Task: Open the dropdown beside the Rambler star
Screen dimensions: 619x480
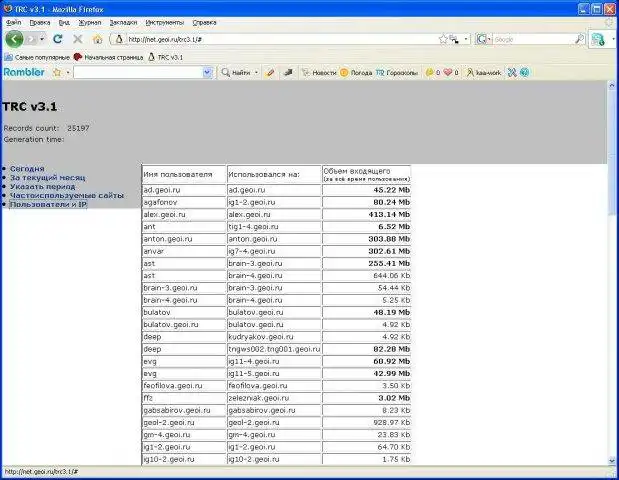Action: point(68,73)
